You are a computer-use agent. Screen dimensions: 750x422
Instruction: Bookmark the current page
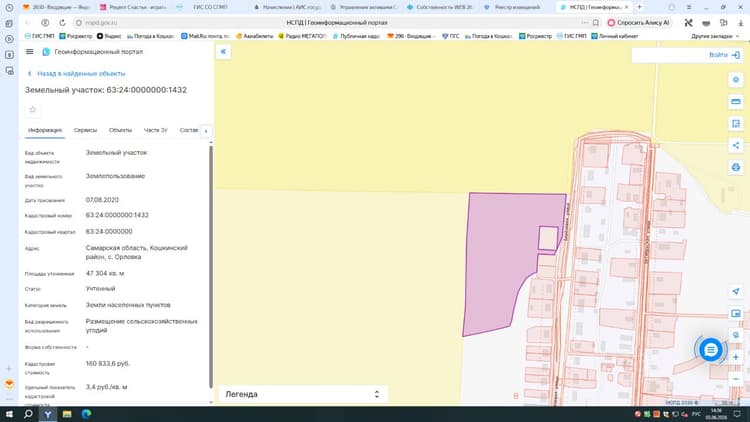pos(596,22)
